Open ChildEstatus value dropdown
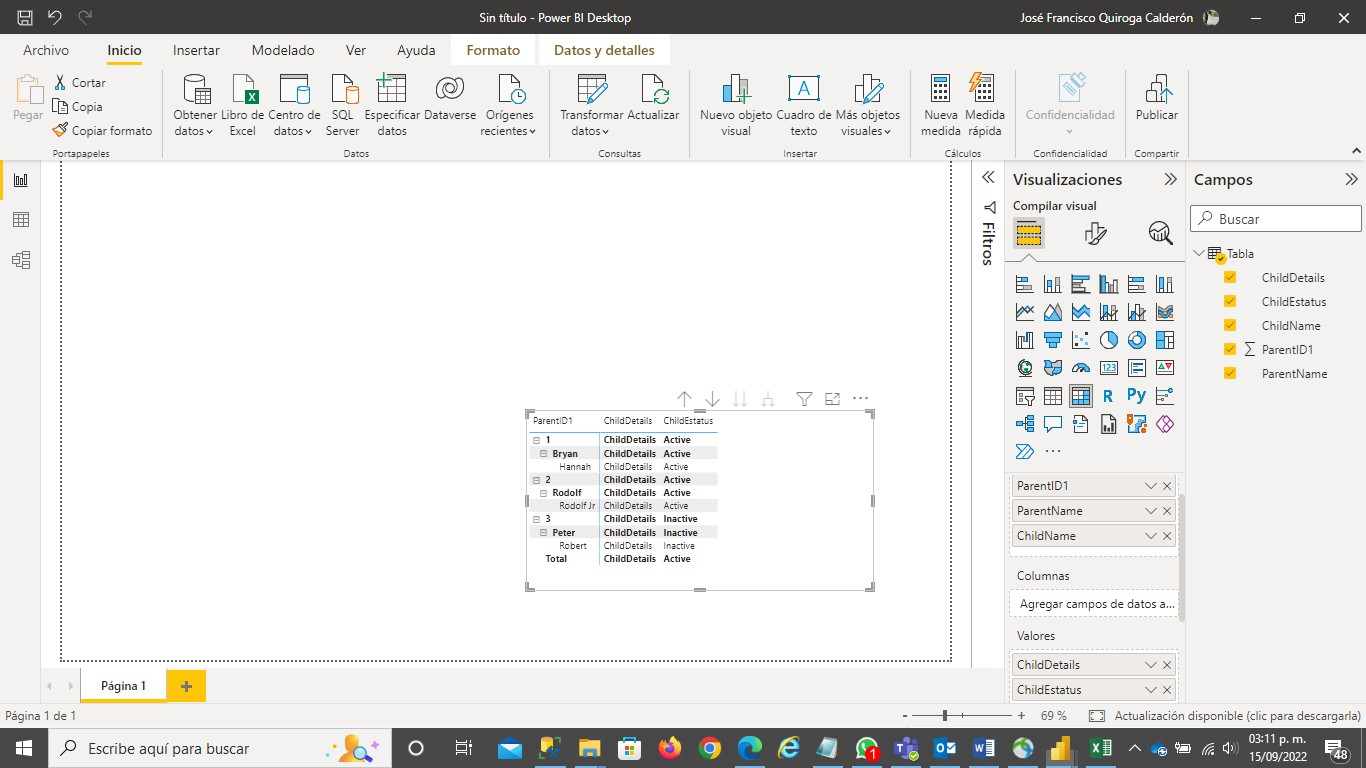Screen dimensions: 1366x768 pos(1150,690)
